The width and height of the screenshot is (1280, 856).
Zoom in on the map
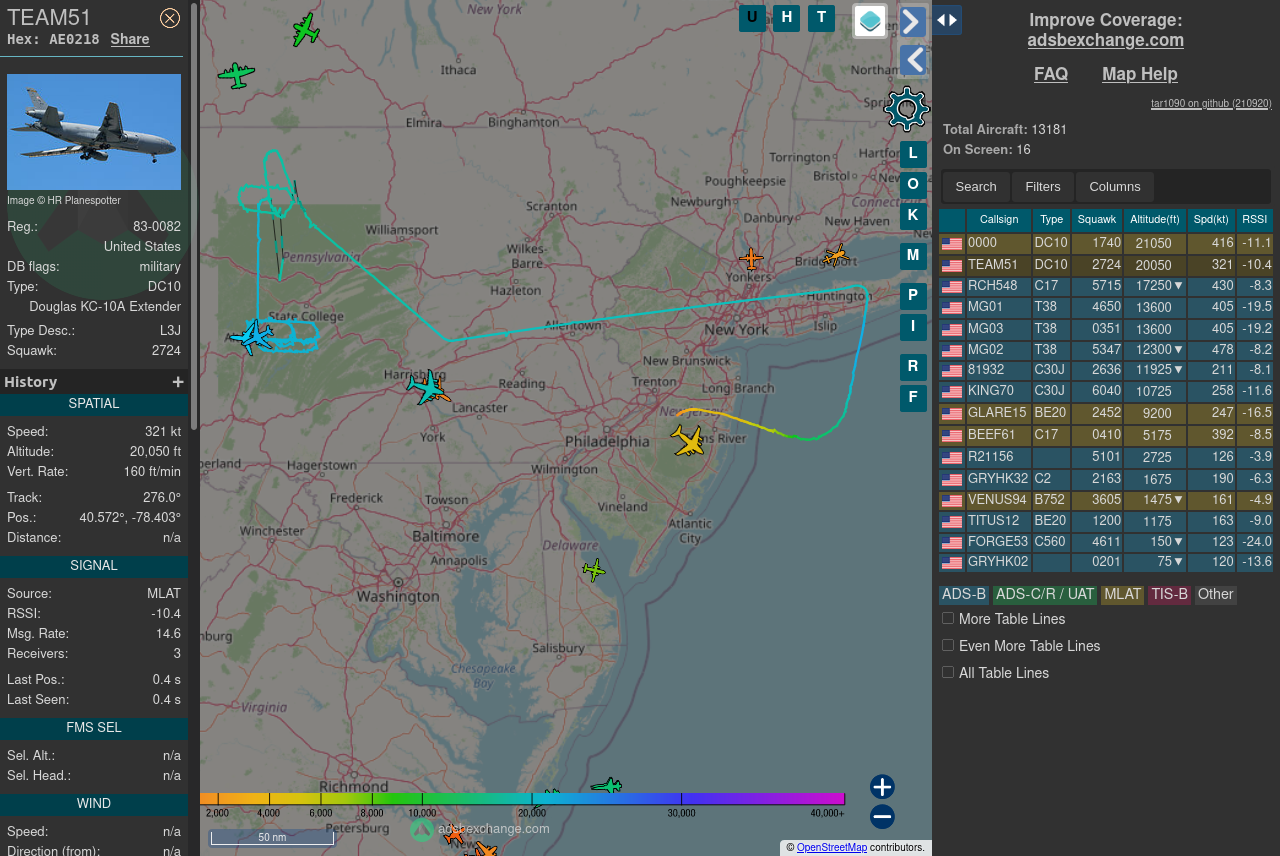pyautogui.click(x=882, y=787)
